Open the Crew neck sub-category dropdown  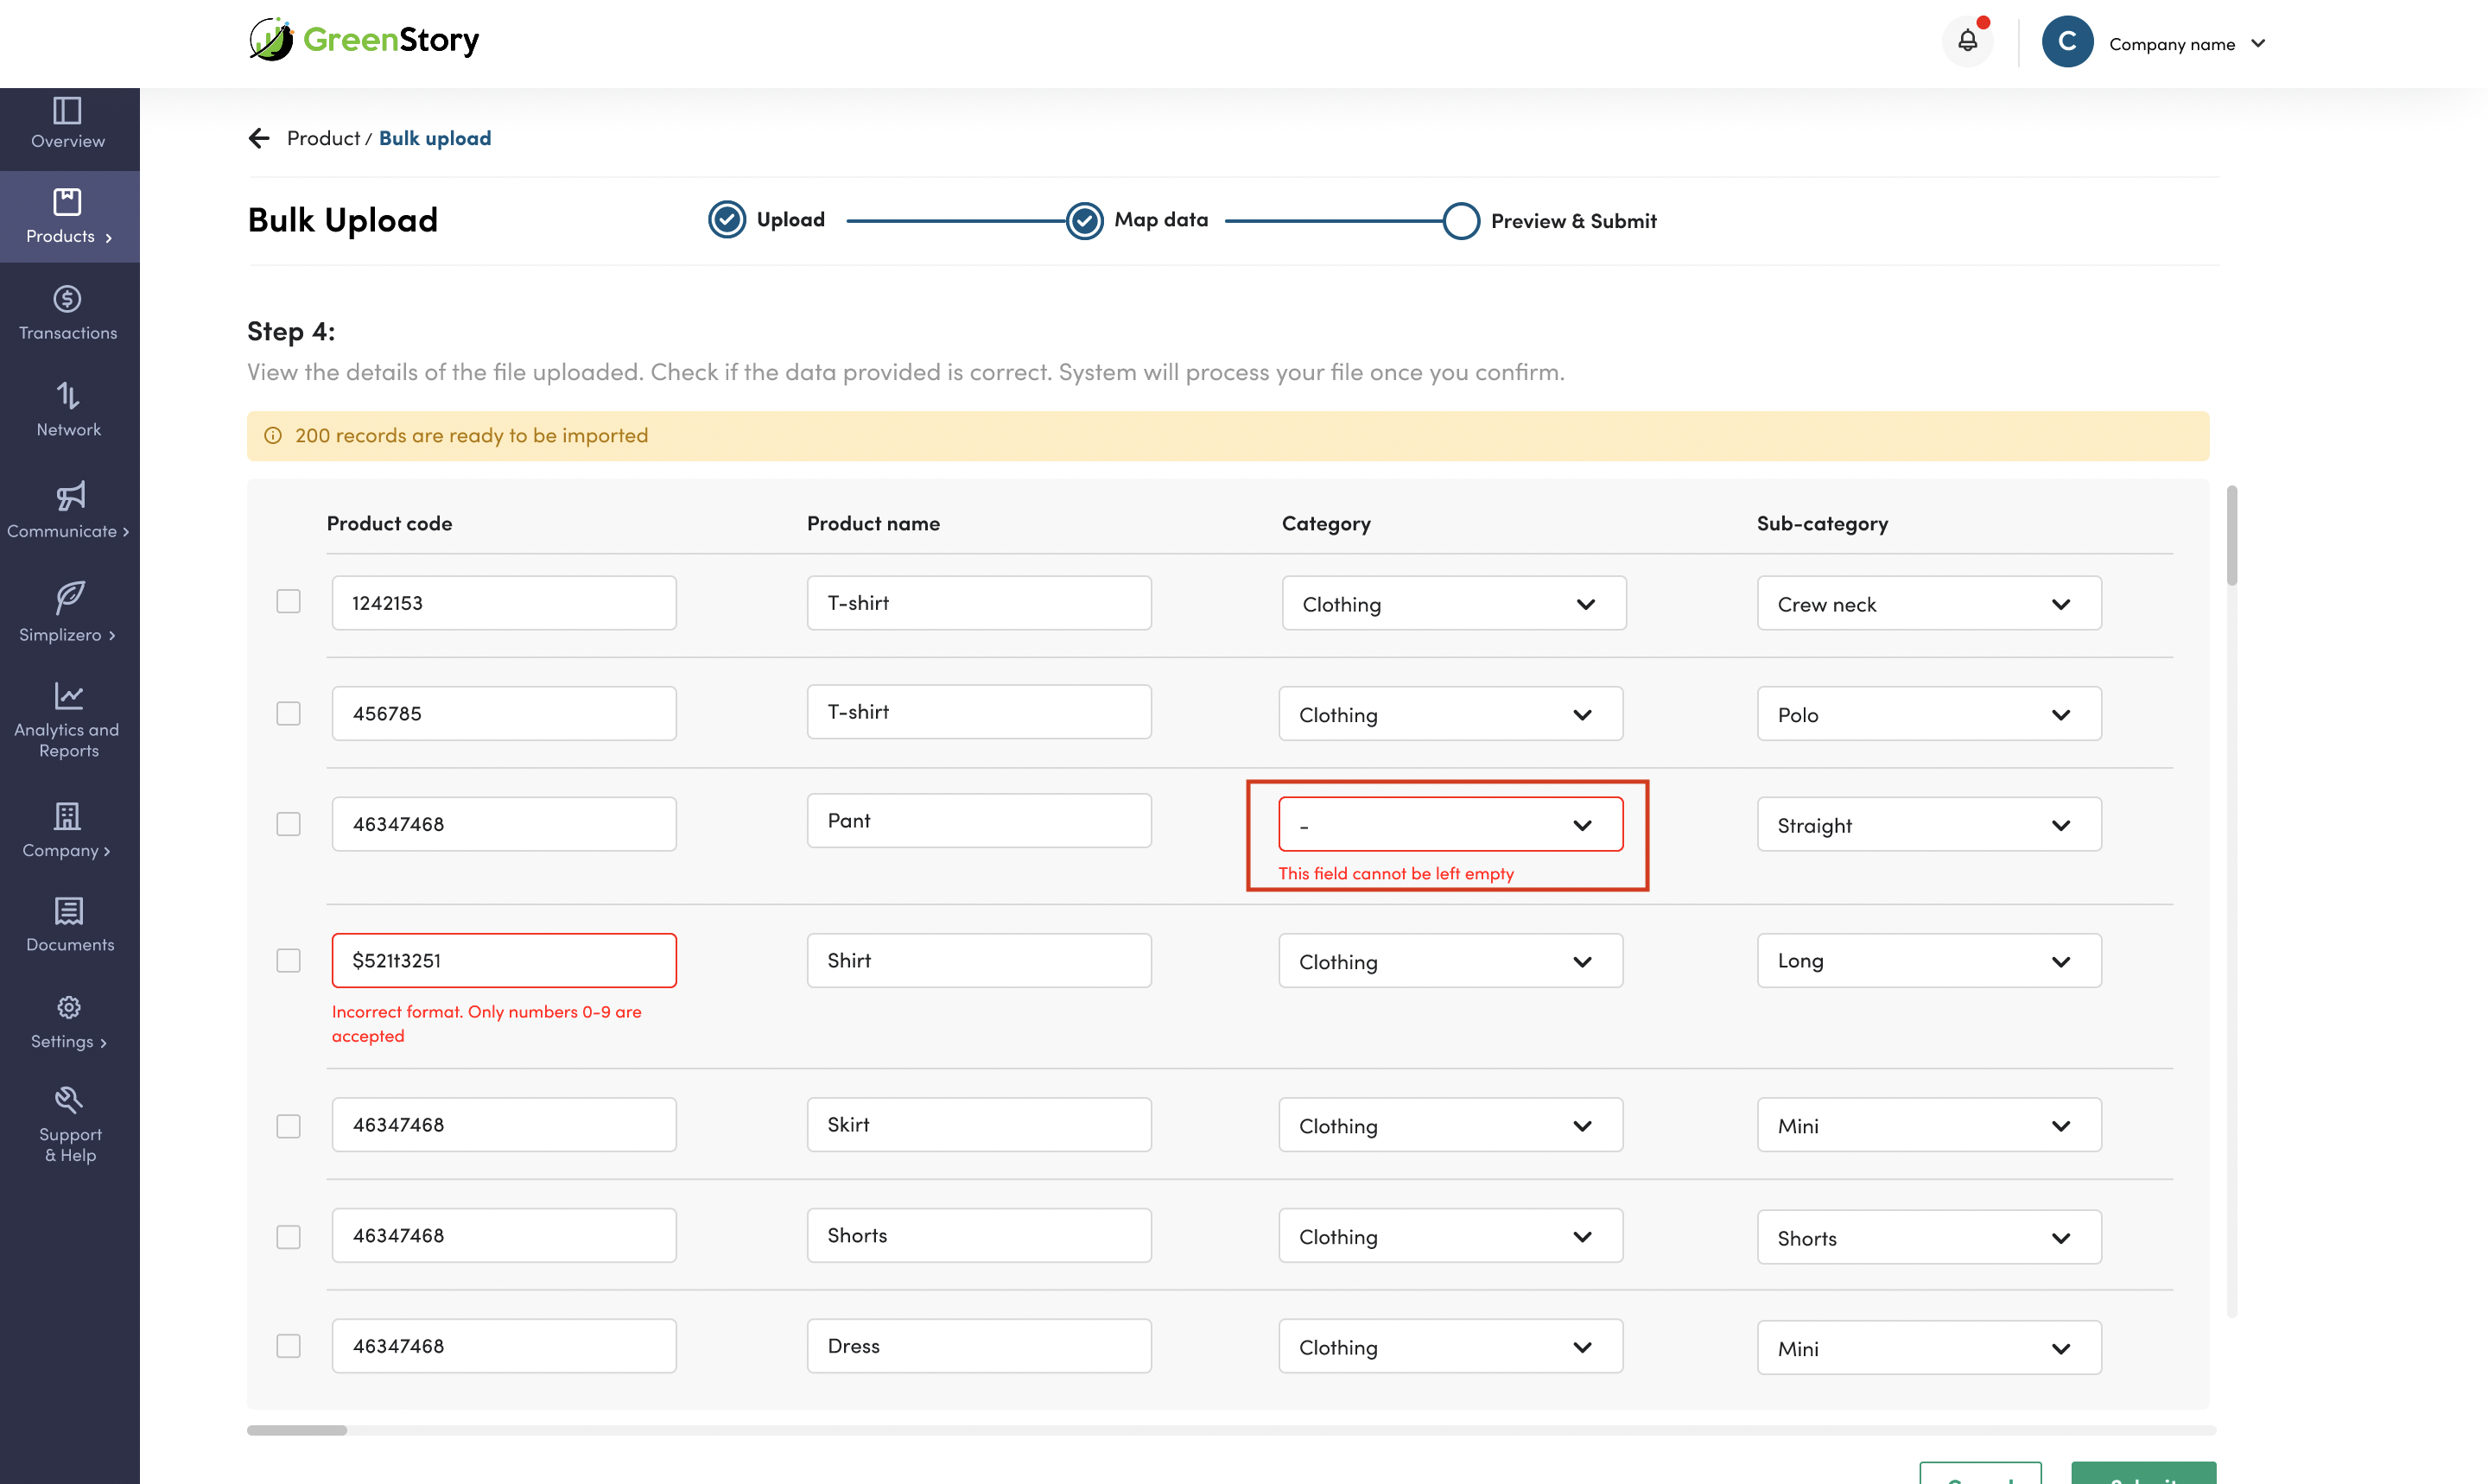click(1928, 604)
